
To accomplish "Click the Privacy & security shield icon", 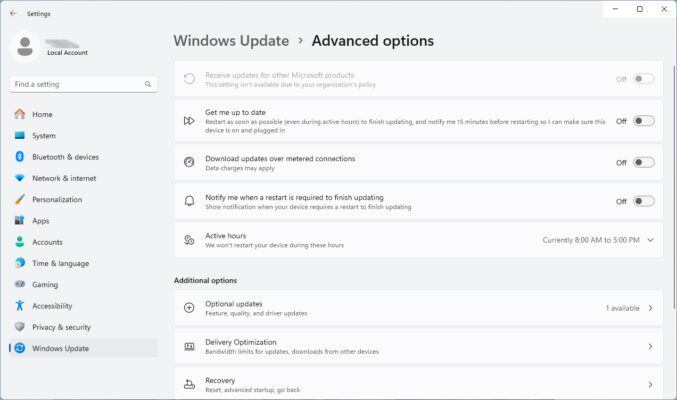I will click(19, 327).
